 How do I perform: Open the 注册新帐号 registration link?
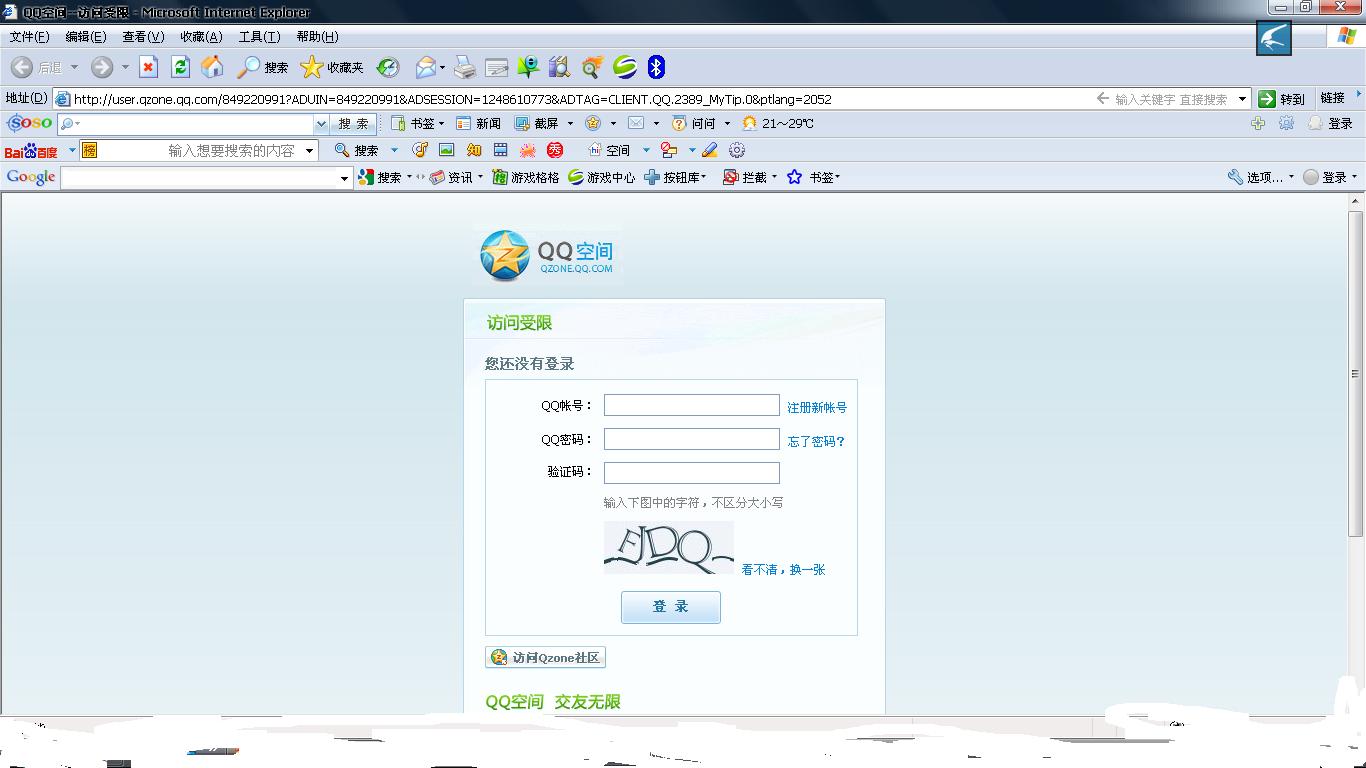(x=816, y=405)
